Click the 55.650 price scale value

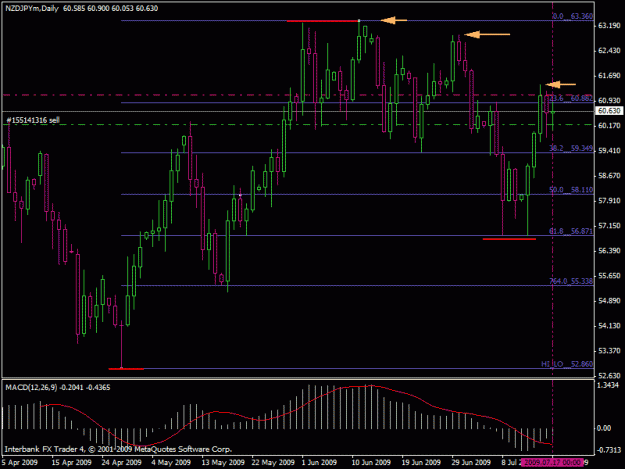609,276
